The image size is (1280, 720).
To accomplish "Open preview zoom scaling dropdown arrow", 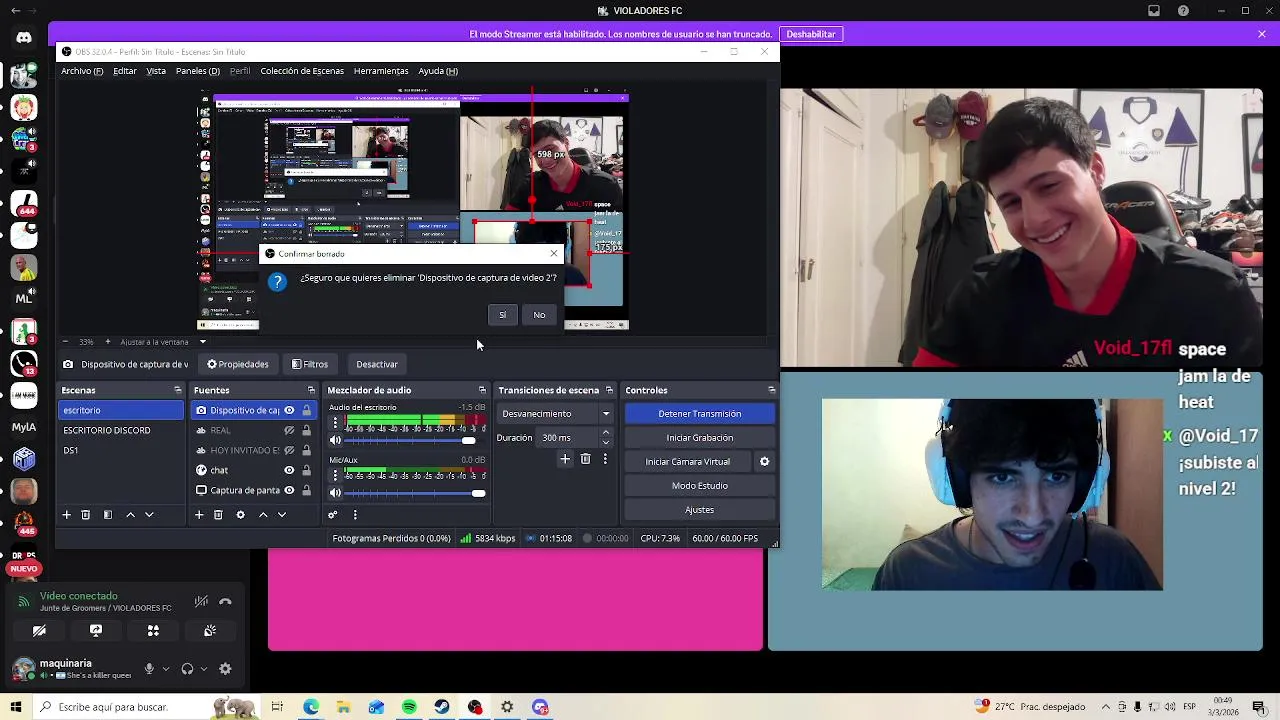I will point(203,342).
